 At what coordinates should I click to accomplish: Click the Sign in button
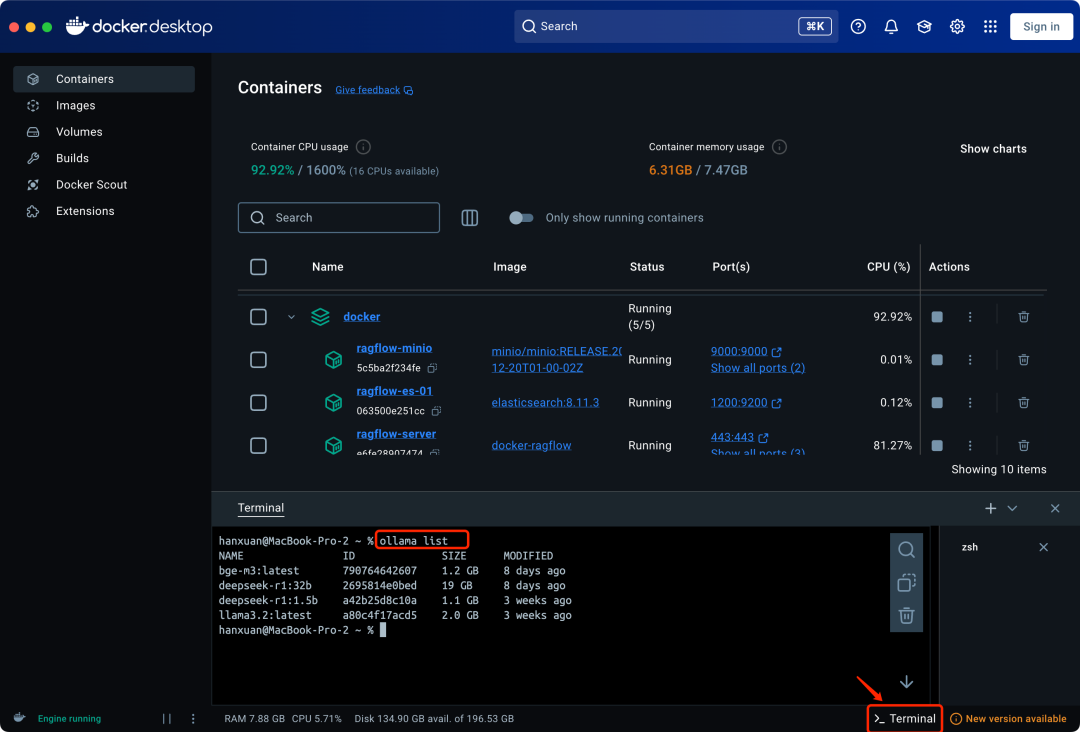coord(1041,26)
